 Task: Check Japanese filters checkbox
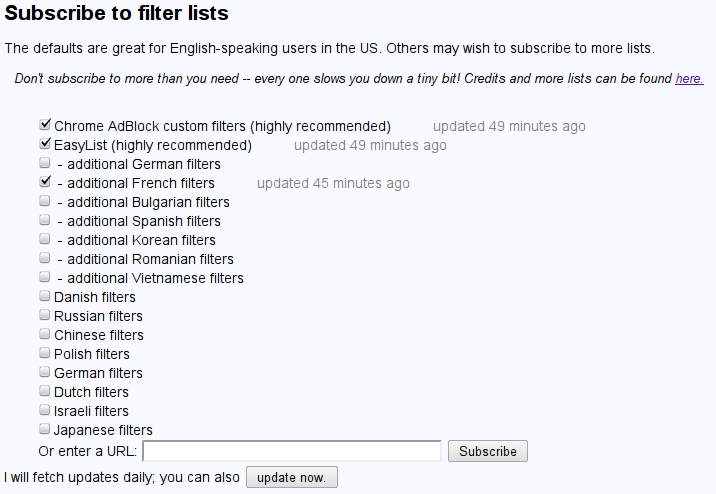point(45,430)
